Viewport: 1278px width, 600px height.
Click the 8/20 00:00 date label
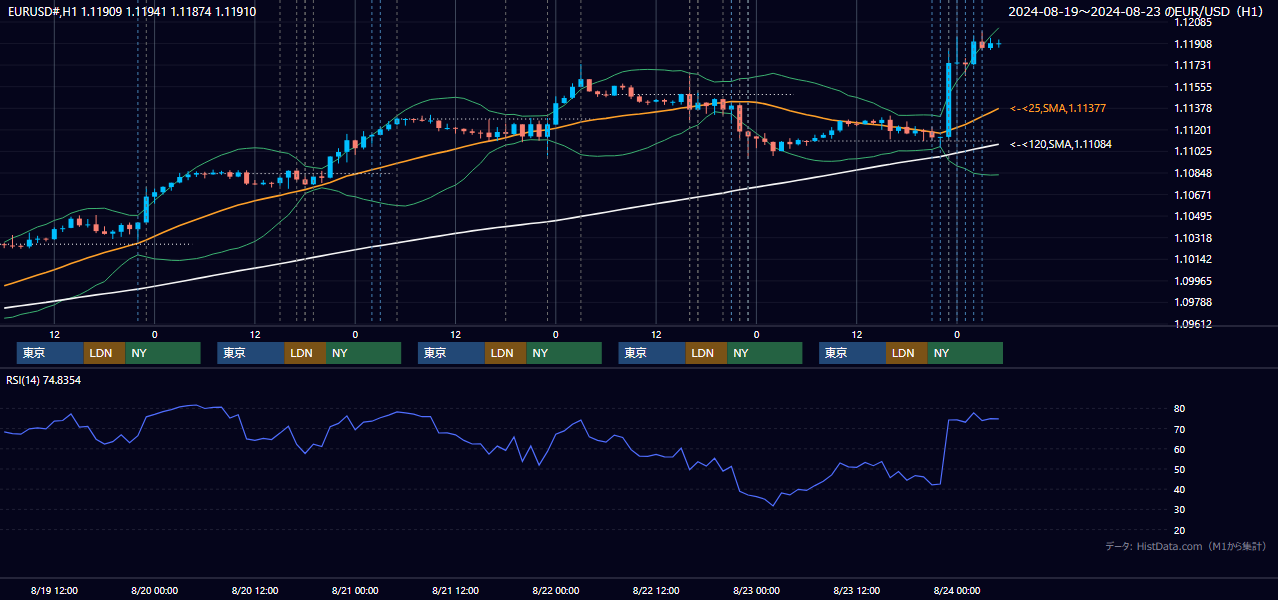point(155,590)
